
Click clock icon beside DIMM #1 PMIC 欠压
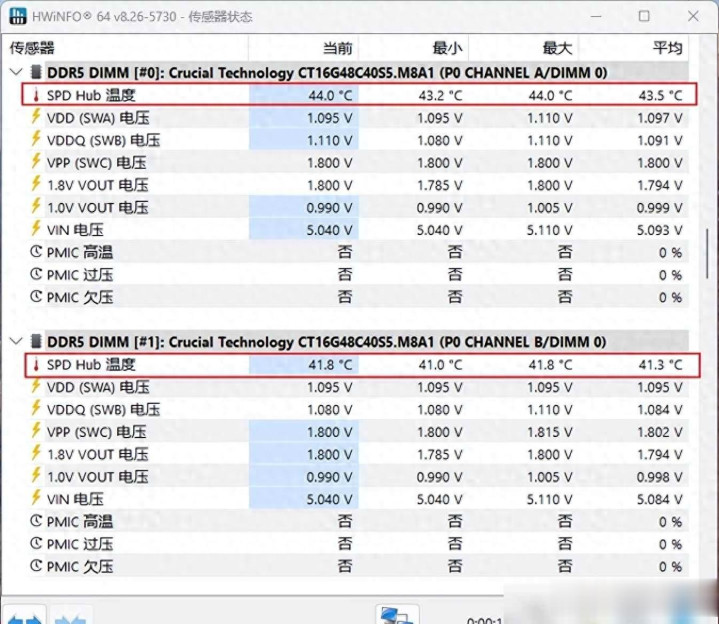click(x=36, y=566)
